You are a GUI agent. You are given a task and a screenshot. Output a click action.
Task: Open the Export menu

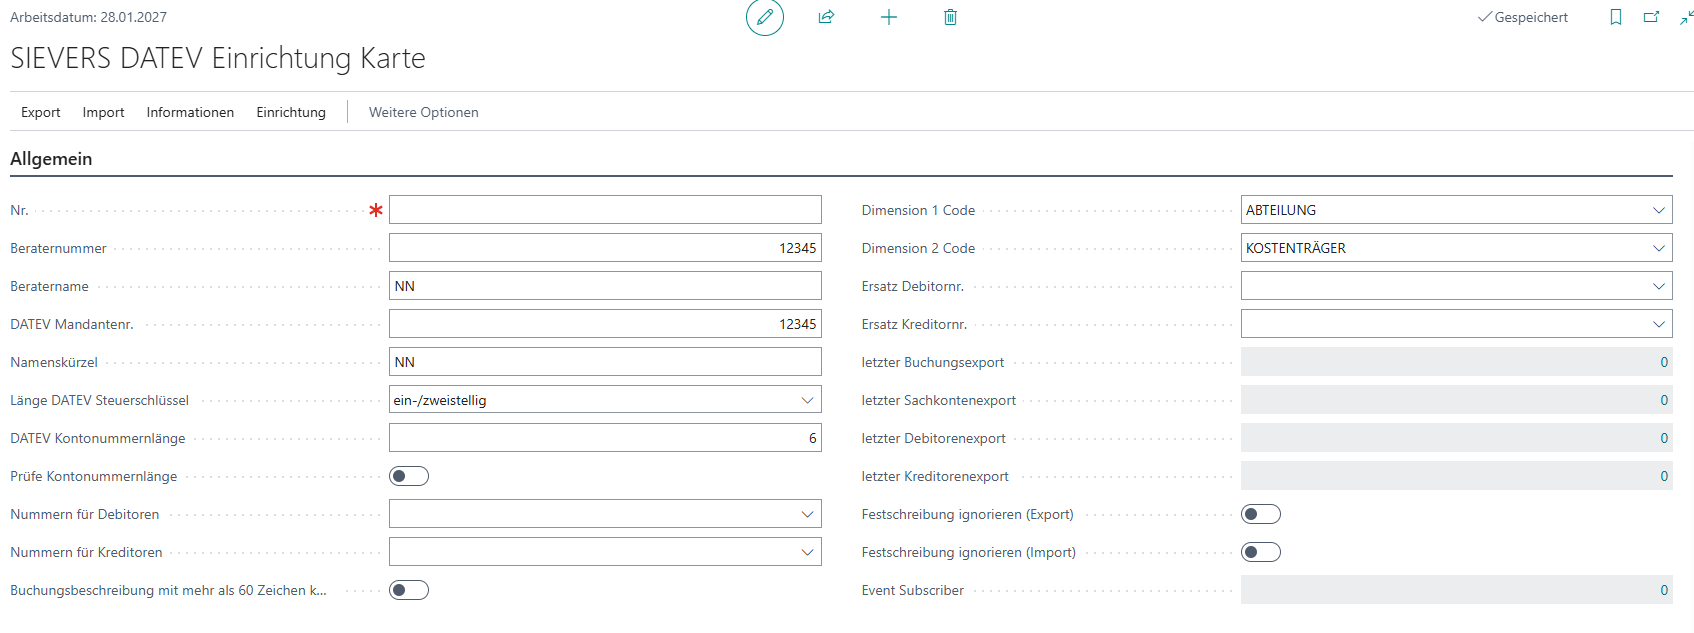(41, 112)
